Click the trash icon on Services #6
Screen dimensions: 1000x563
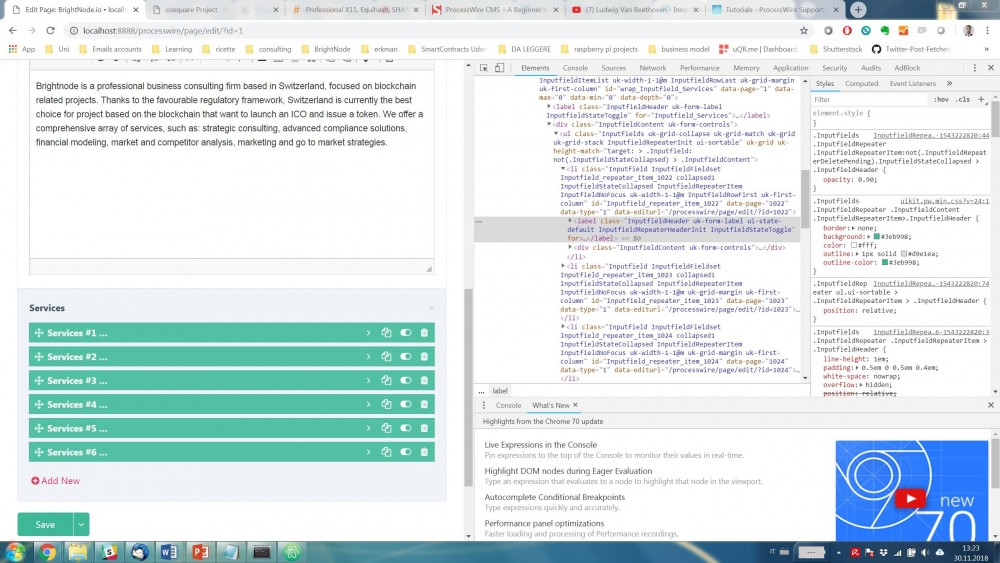pos(424,452)
